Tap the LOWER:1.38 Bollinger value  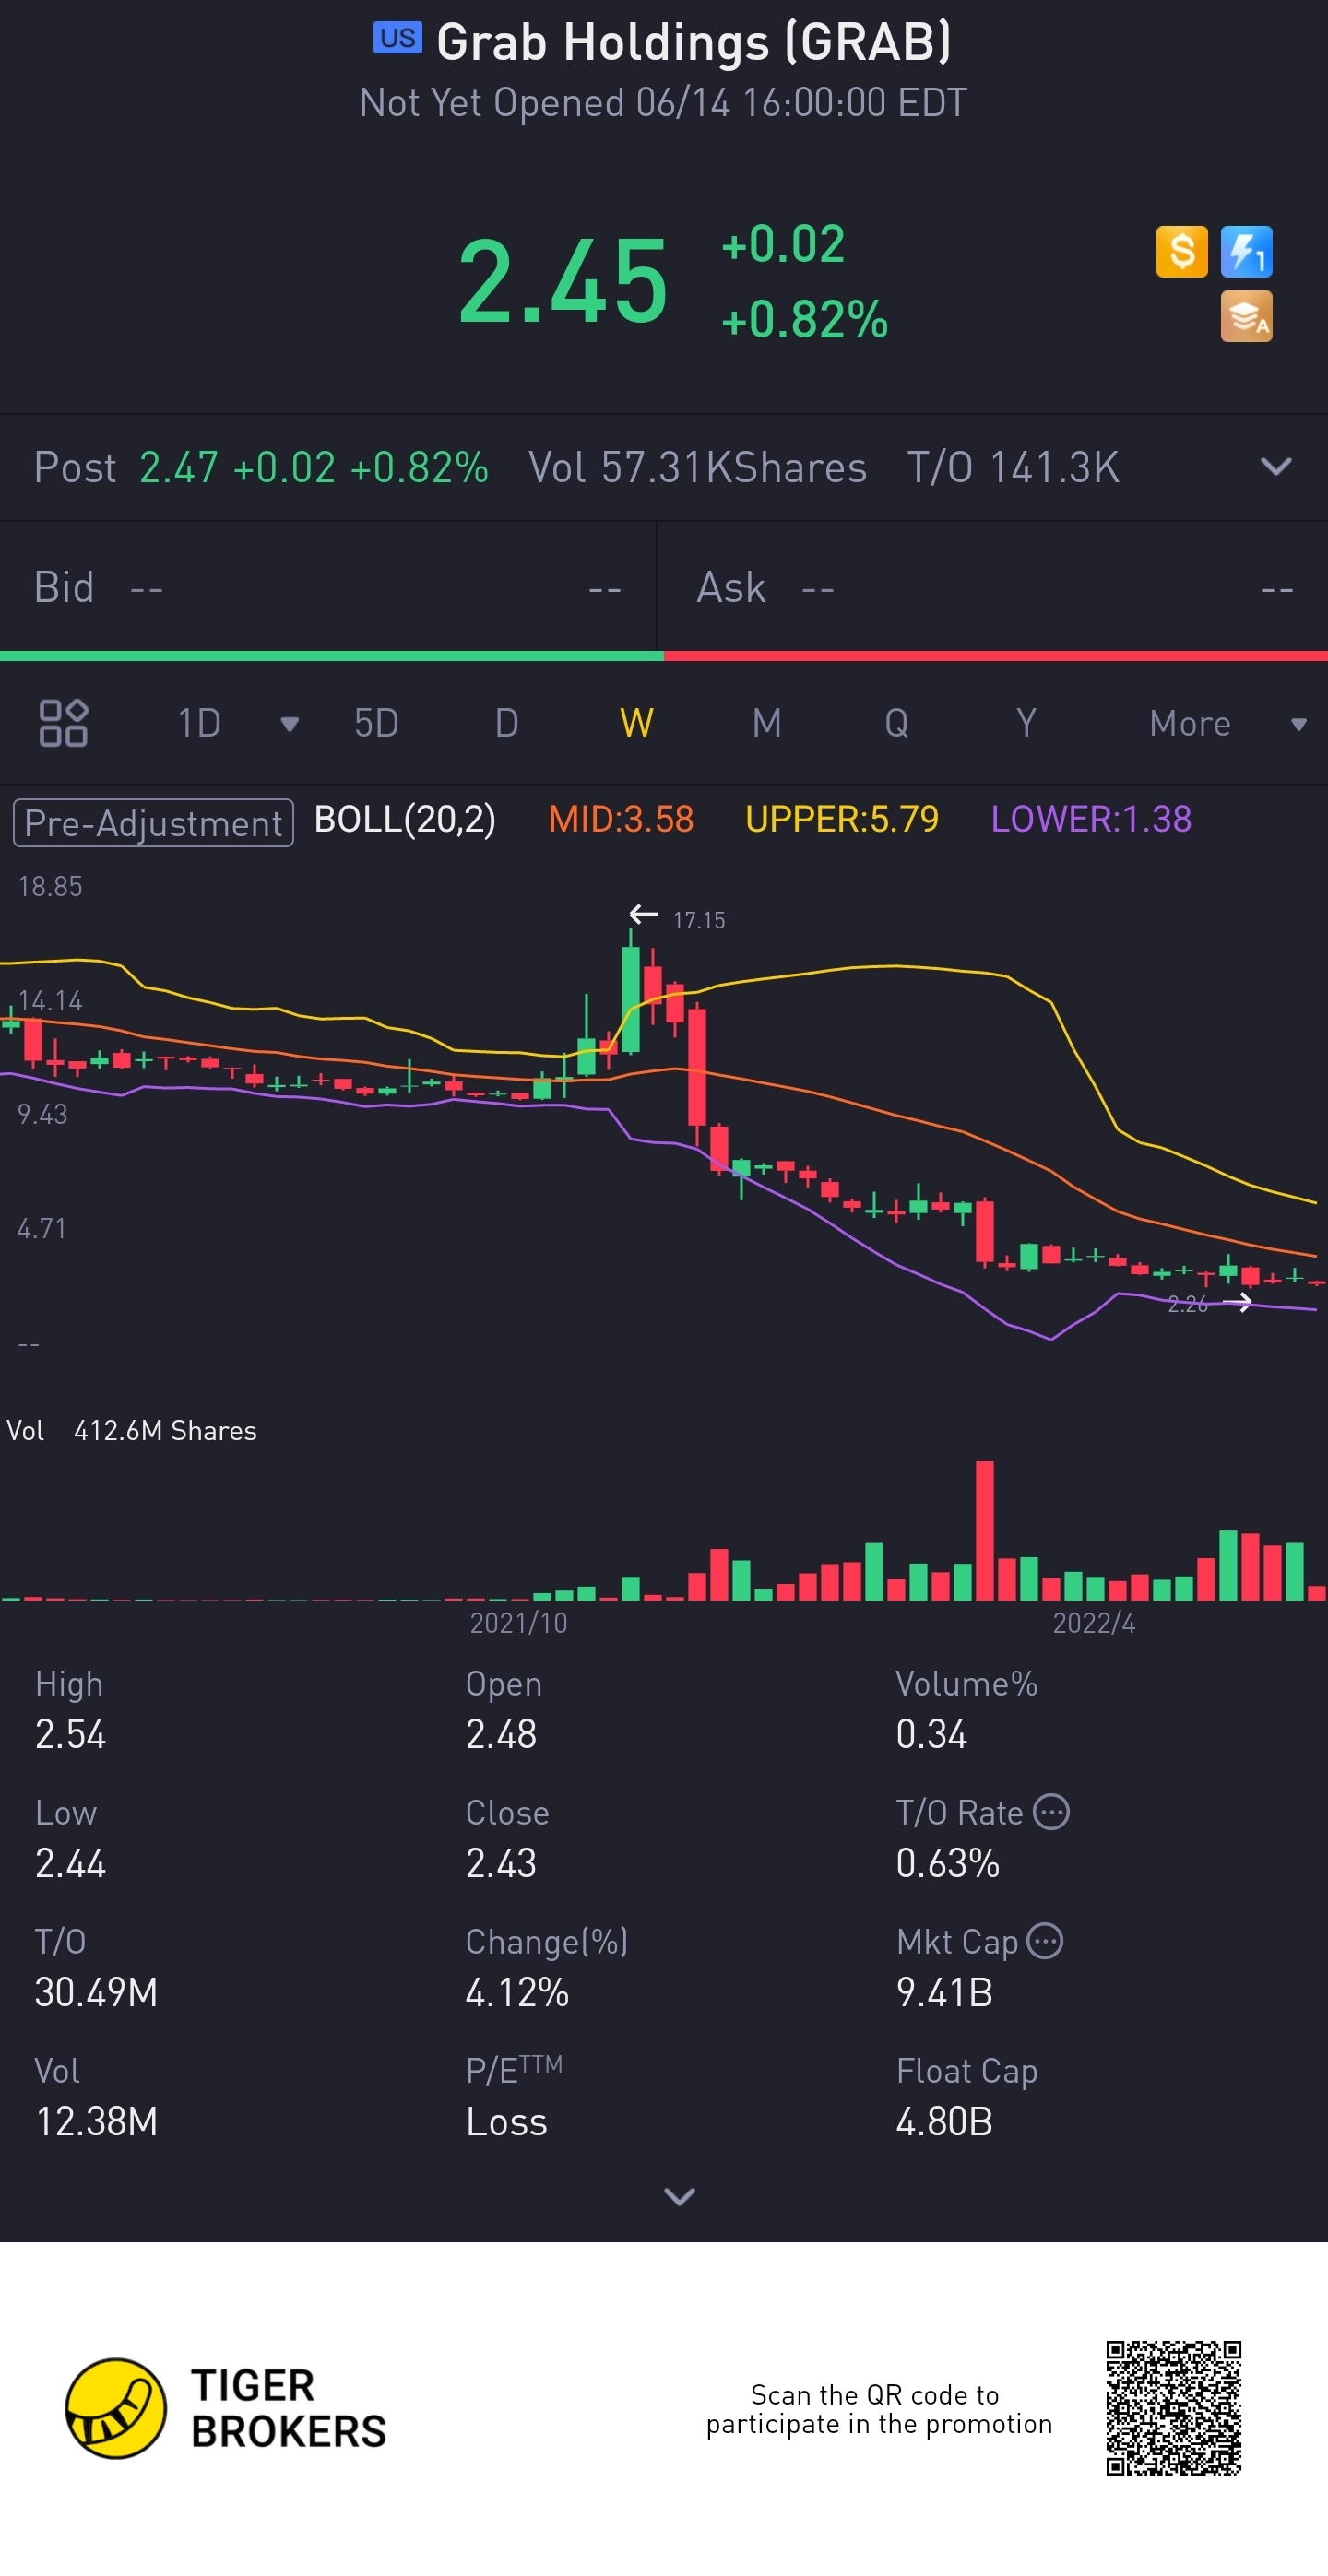pyautogui.click(x=1091, y=820)
